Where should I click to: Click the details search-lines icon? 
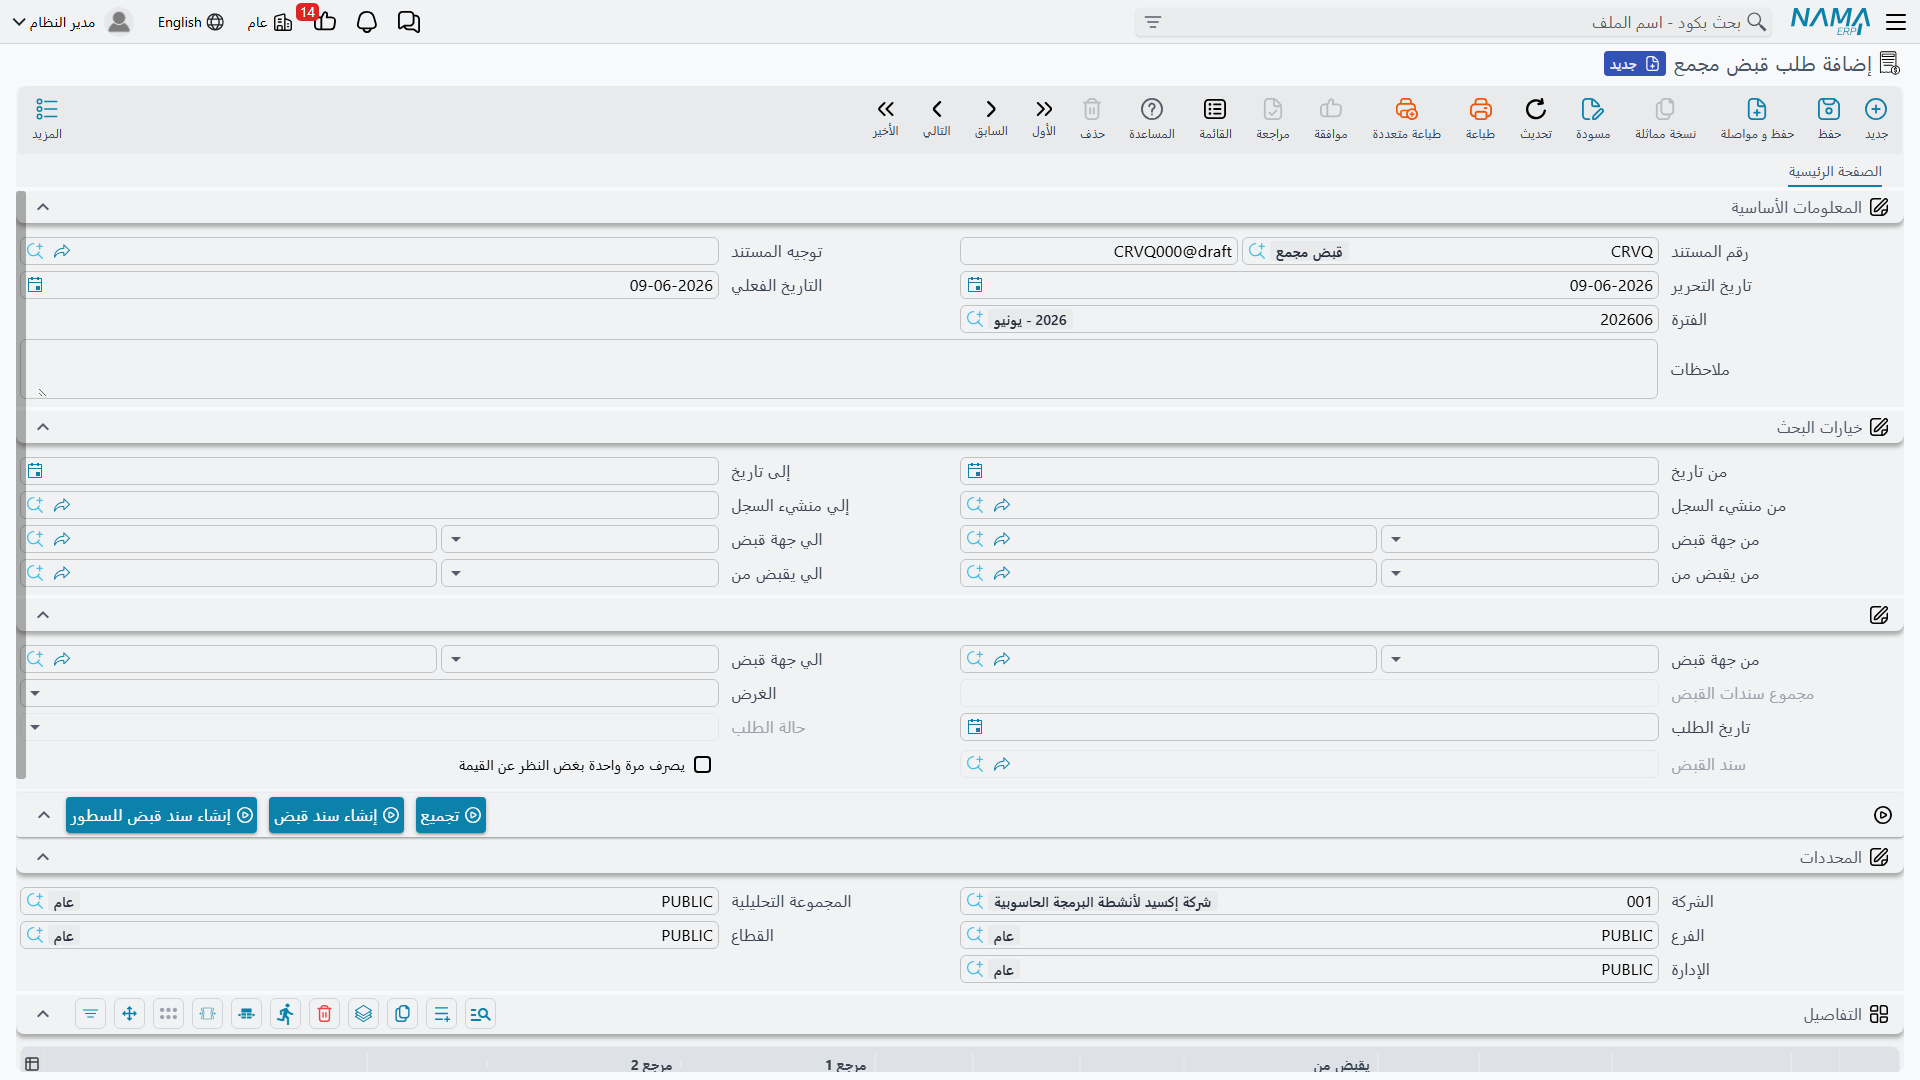pyautogui.click(x=480, y=1014)
